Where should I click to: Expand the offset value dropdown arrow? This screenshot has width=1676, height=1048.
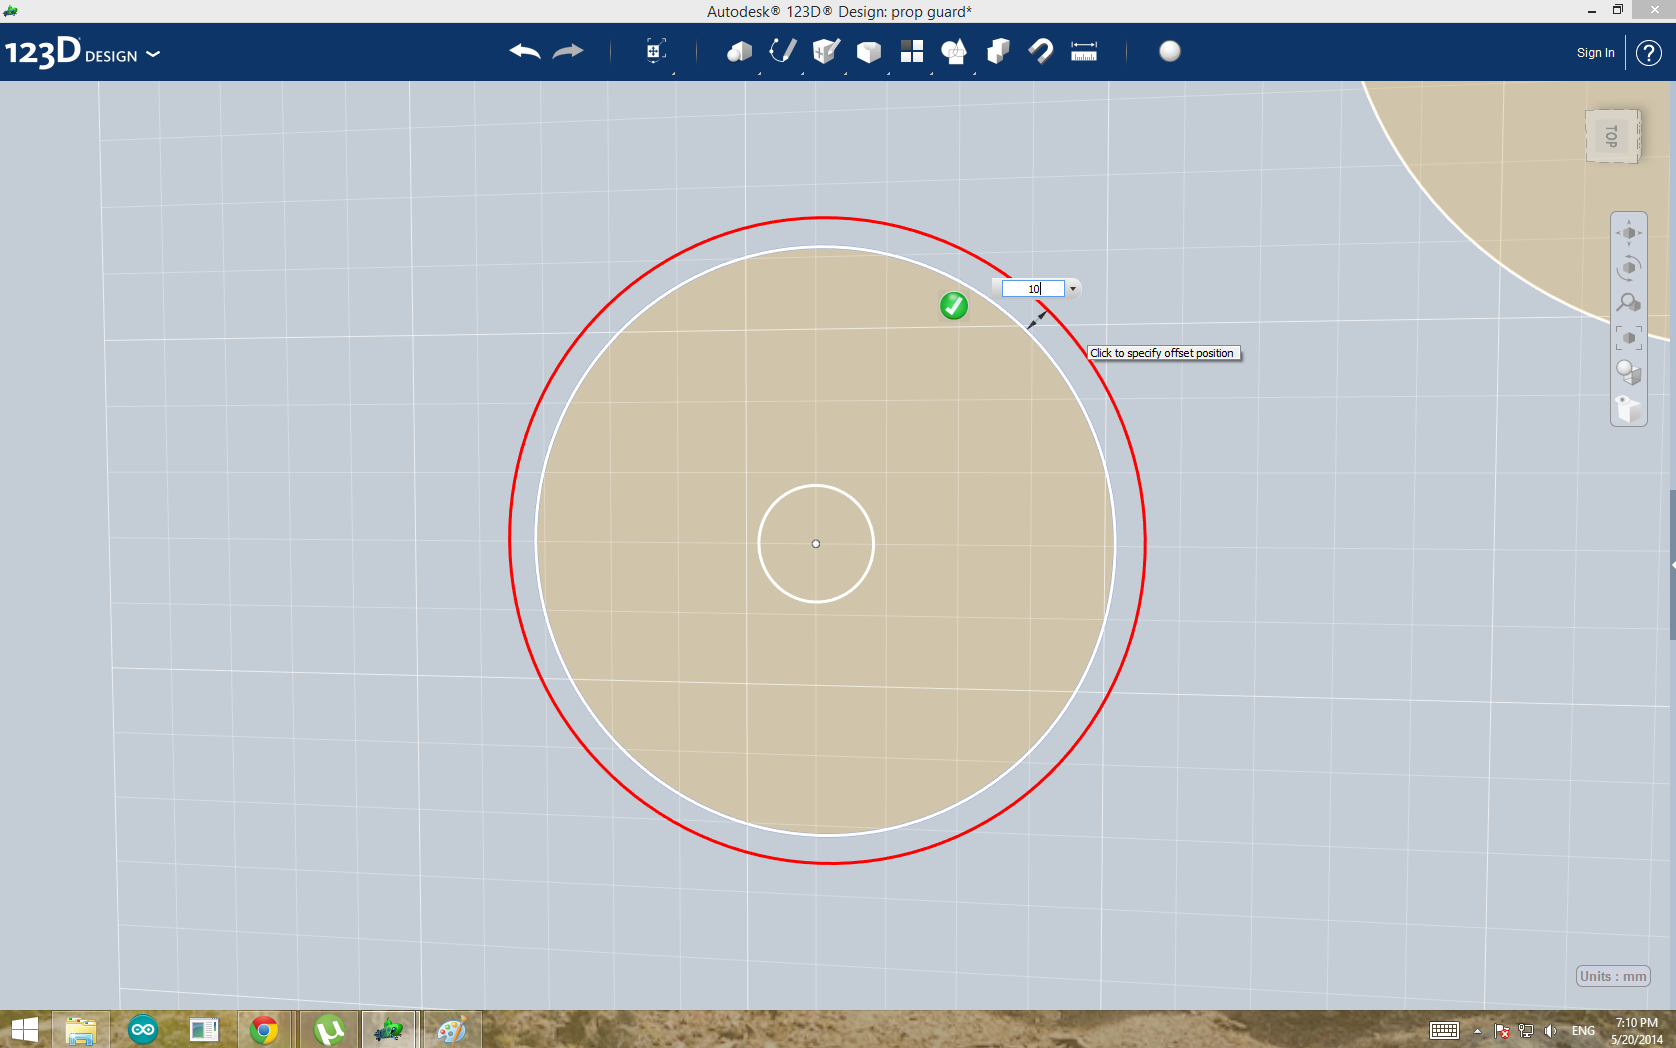(1073, 289)
